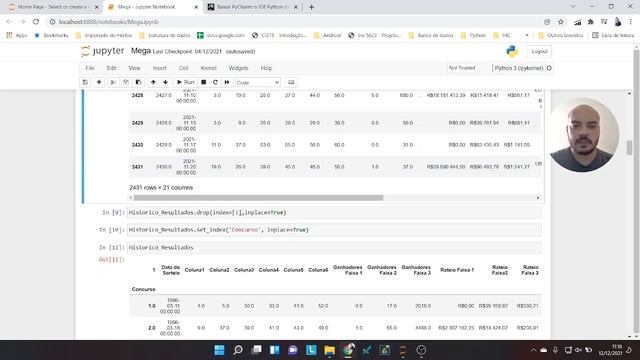Focus cell In [9] drop code
This screenshot has width=640, height=360.
coord(334,213)
